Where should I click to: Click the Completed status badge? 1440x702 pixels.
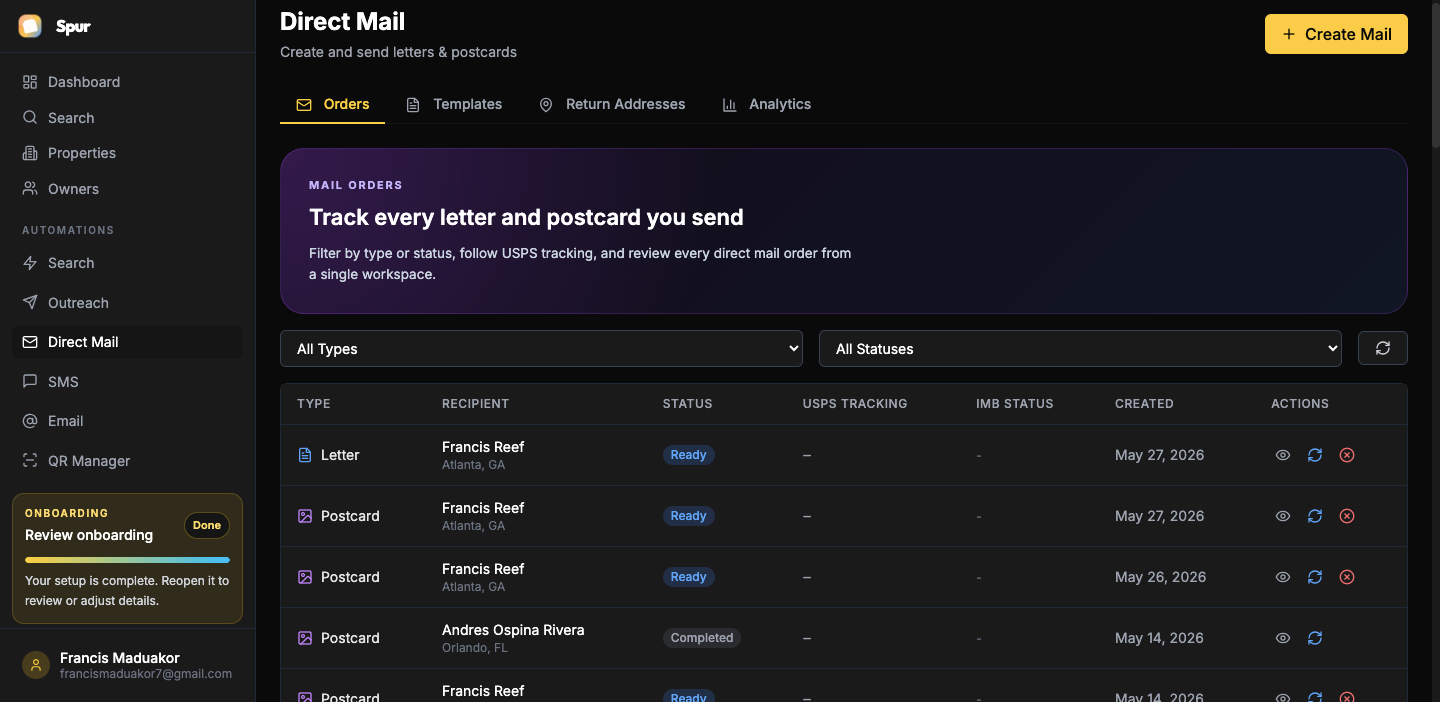(x=702, y=638)
